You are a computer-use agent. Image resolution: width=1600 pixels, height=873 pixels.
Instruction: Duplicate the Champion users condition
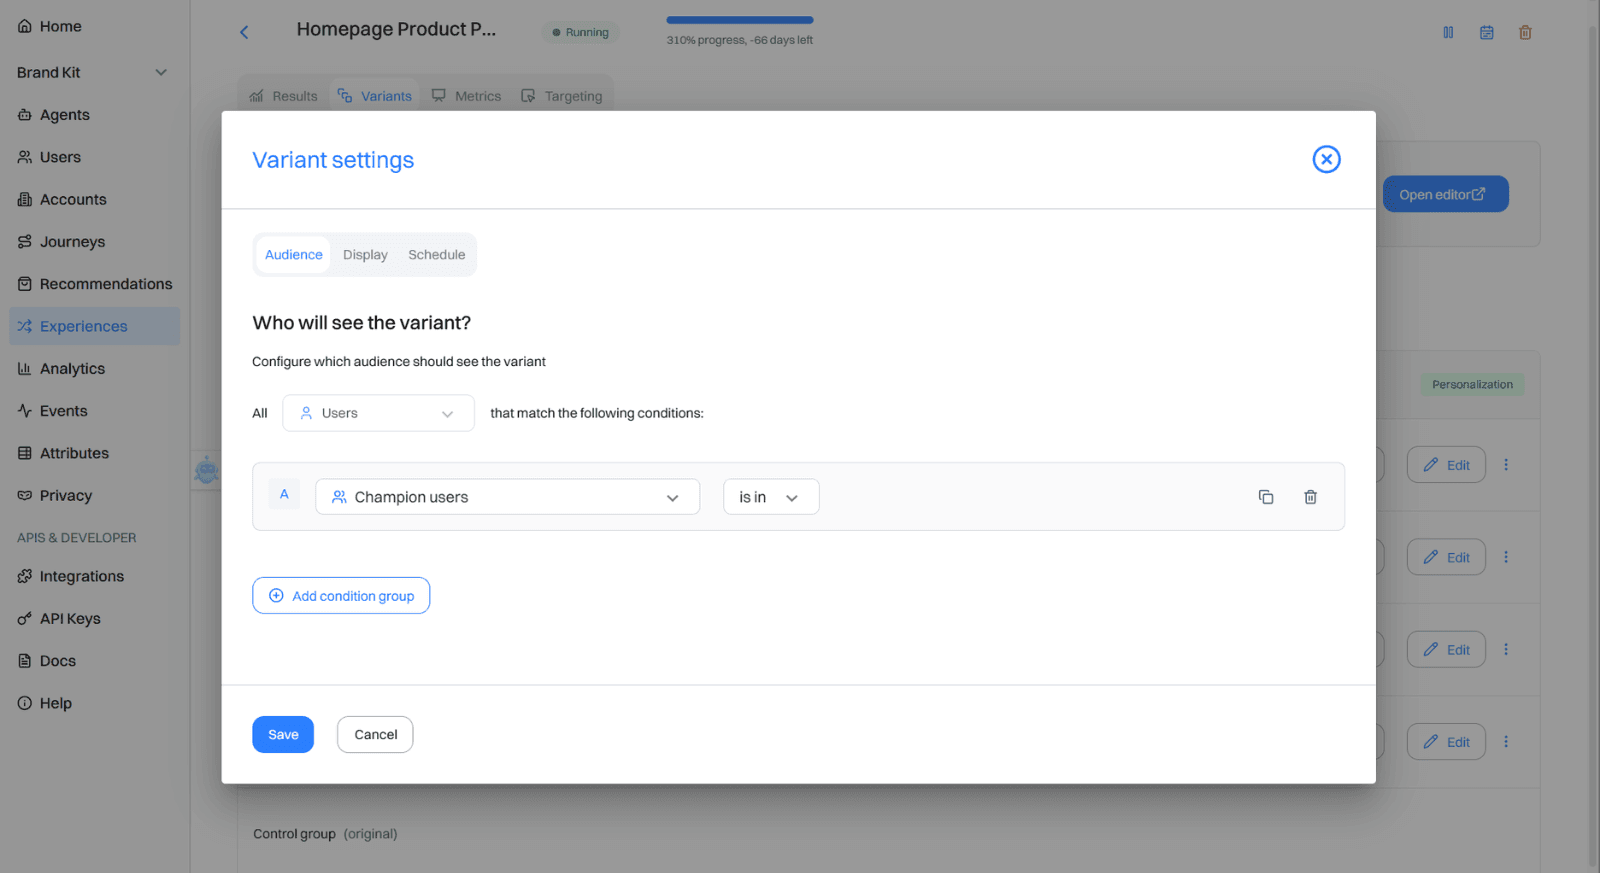pos(1266,497)
